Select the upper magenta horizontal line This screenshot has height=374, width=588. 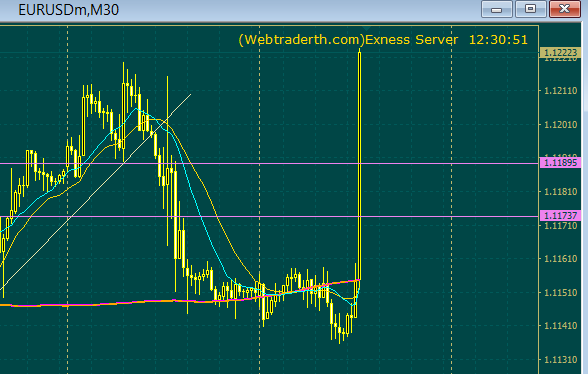pyautogui.click(x=262, y=164)
